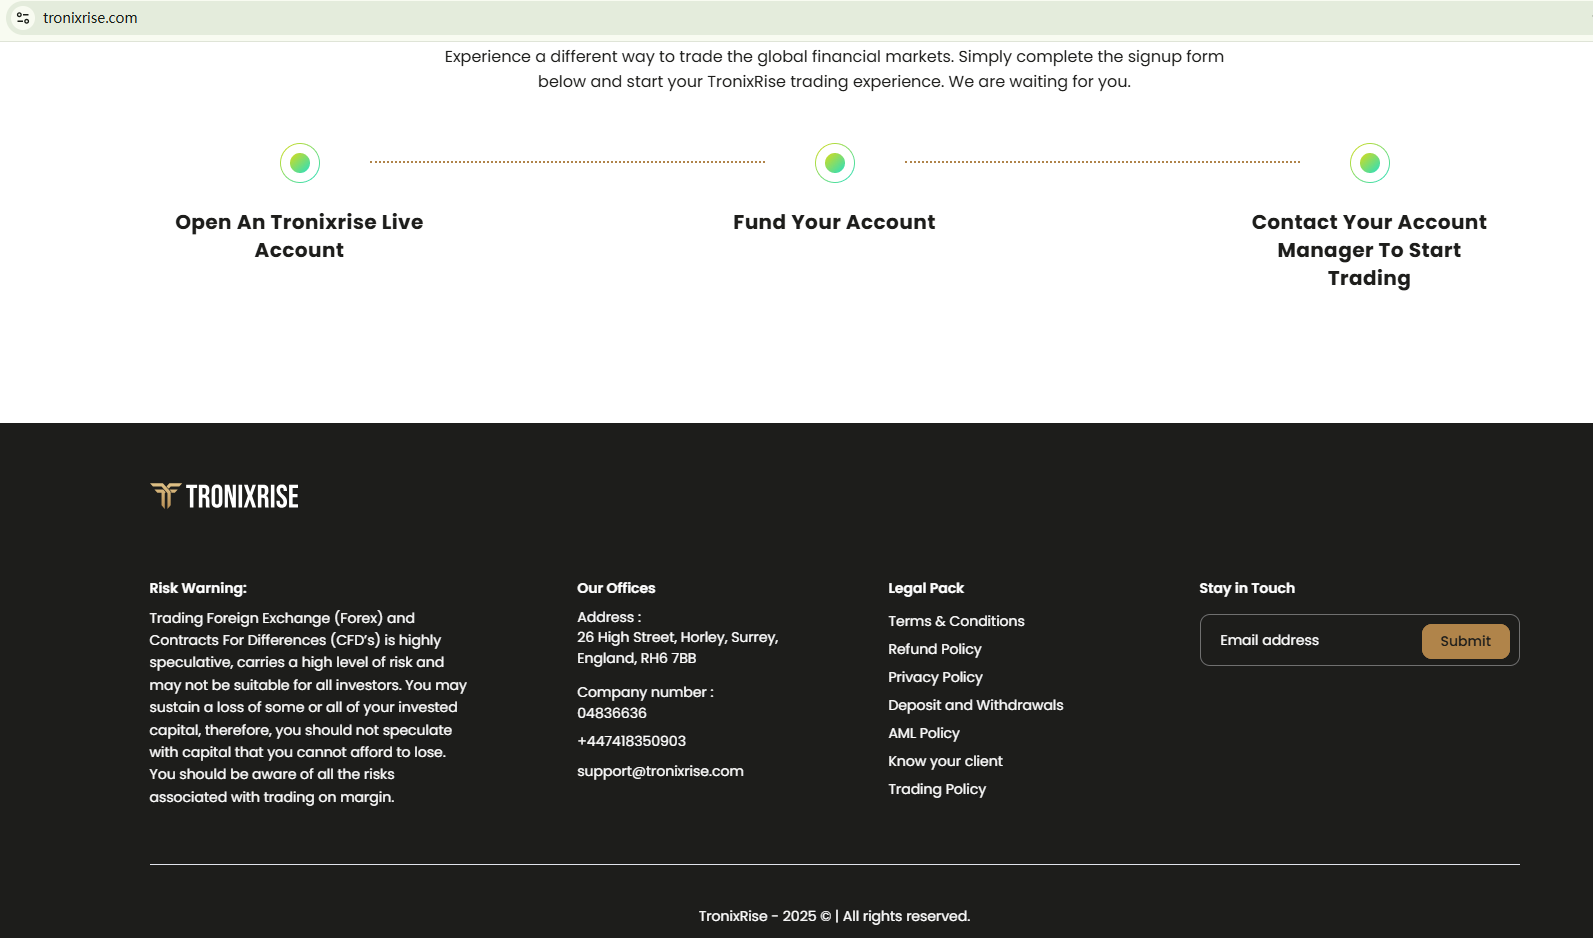The height and width of the screenshot is (938, 1593).
Task: Open the Know your client link
Action: (945, 761)
